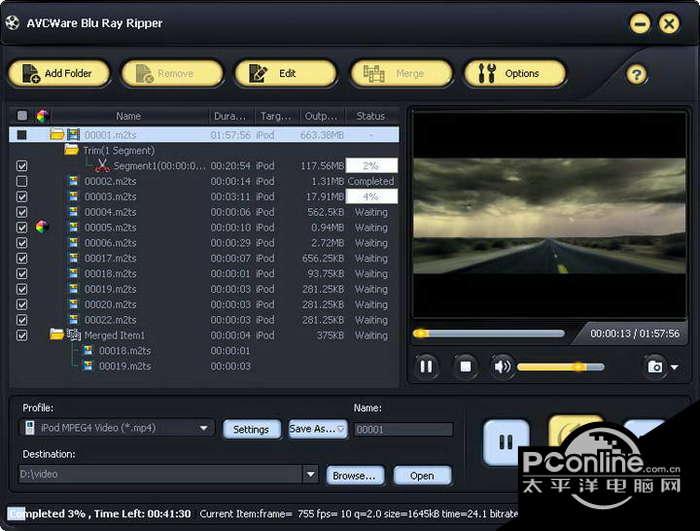700x531 pixels.
Task: Click the profile Settings button
Action: (x=251, y=429)
